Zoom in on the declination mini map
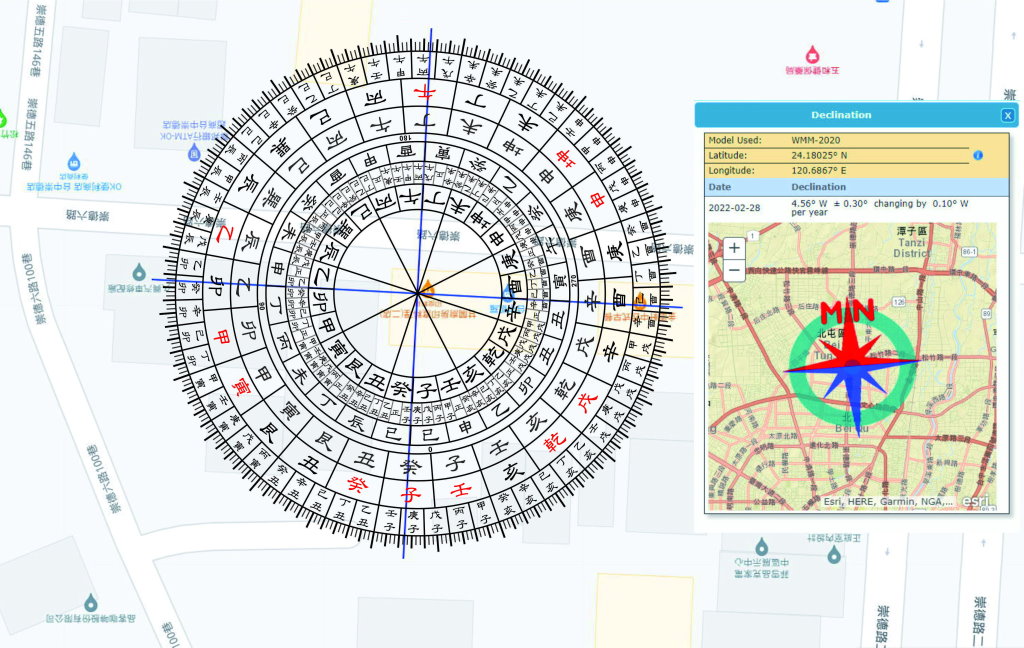Screen dimensions: 1024x648 (734, 247)
